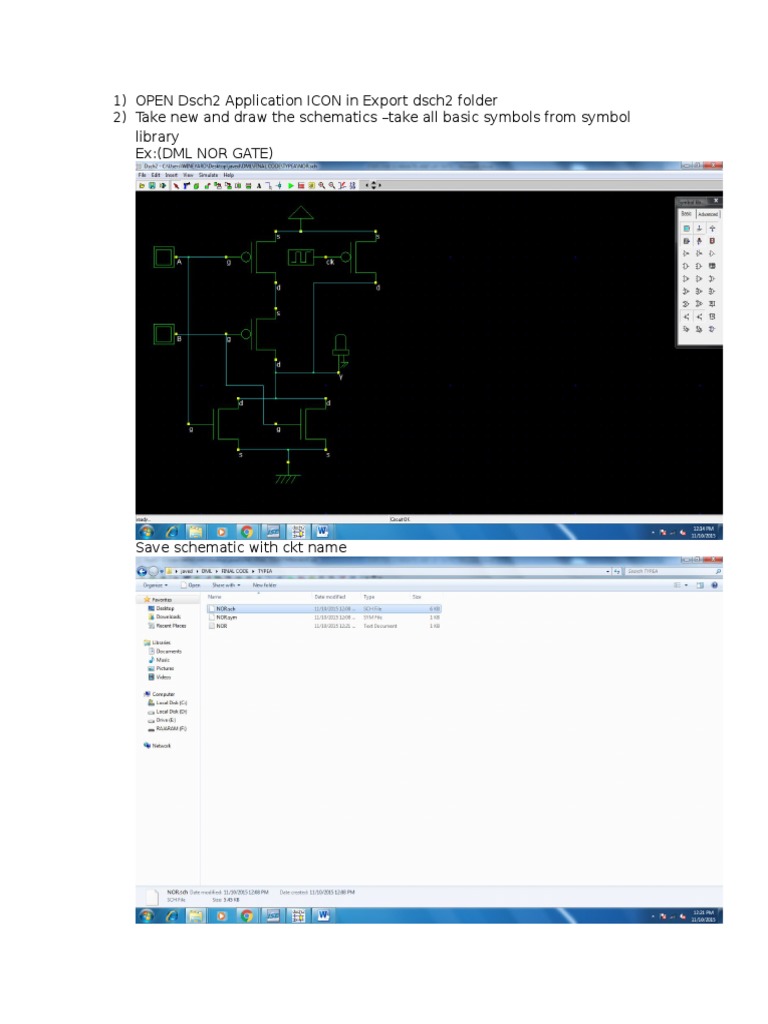Select the Add line wire tool
The width and height of the screenshot is (768, 1024).
point(269,186)
